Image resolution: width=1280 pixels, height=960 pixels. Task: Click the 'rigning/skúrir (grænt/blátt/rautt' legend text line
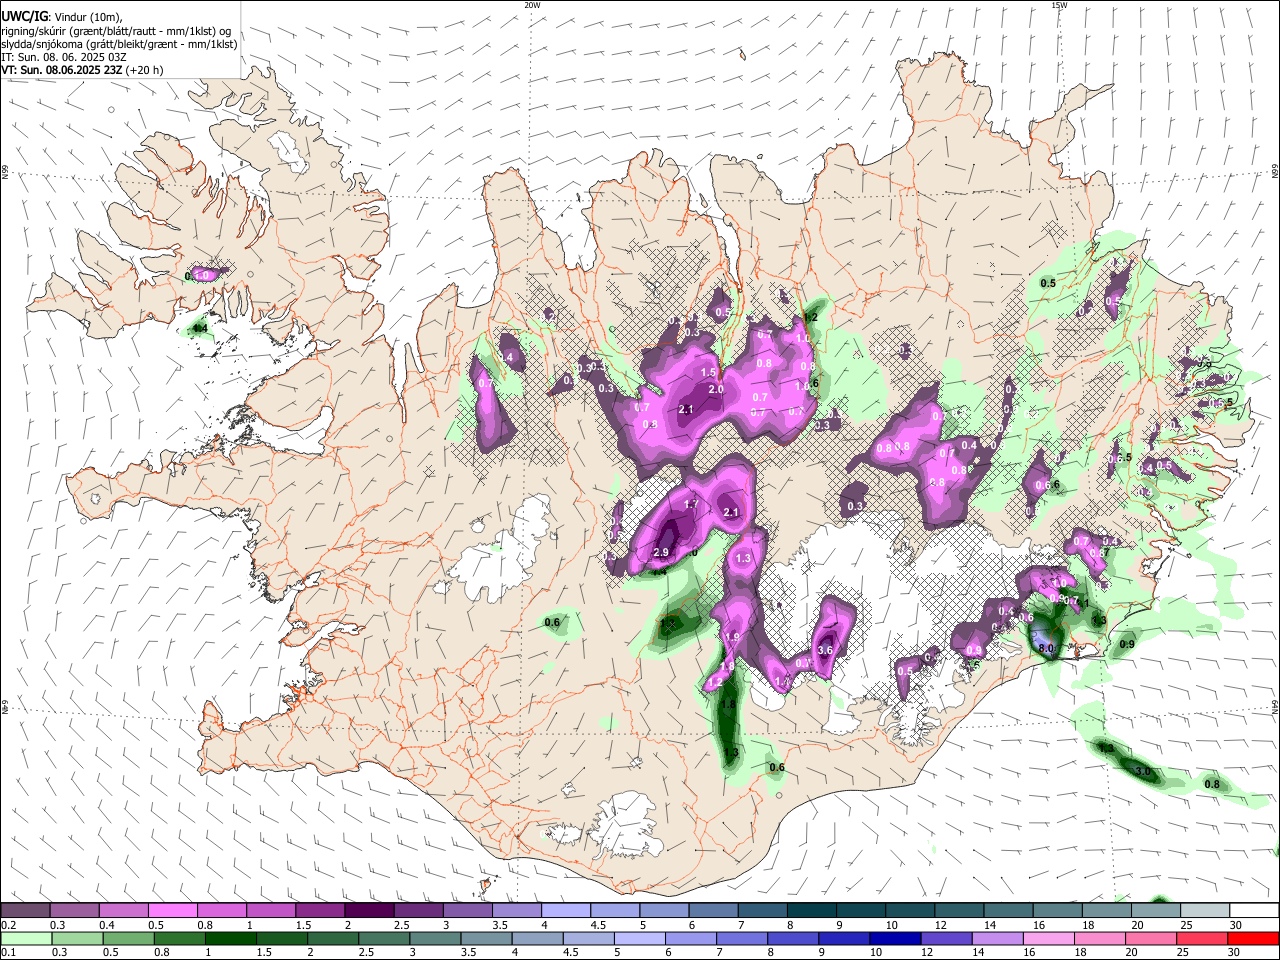pyautogui.click(x=116, y=31)
